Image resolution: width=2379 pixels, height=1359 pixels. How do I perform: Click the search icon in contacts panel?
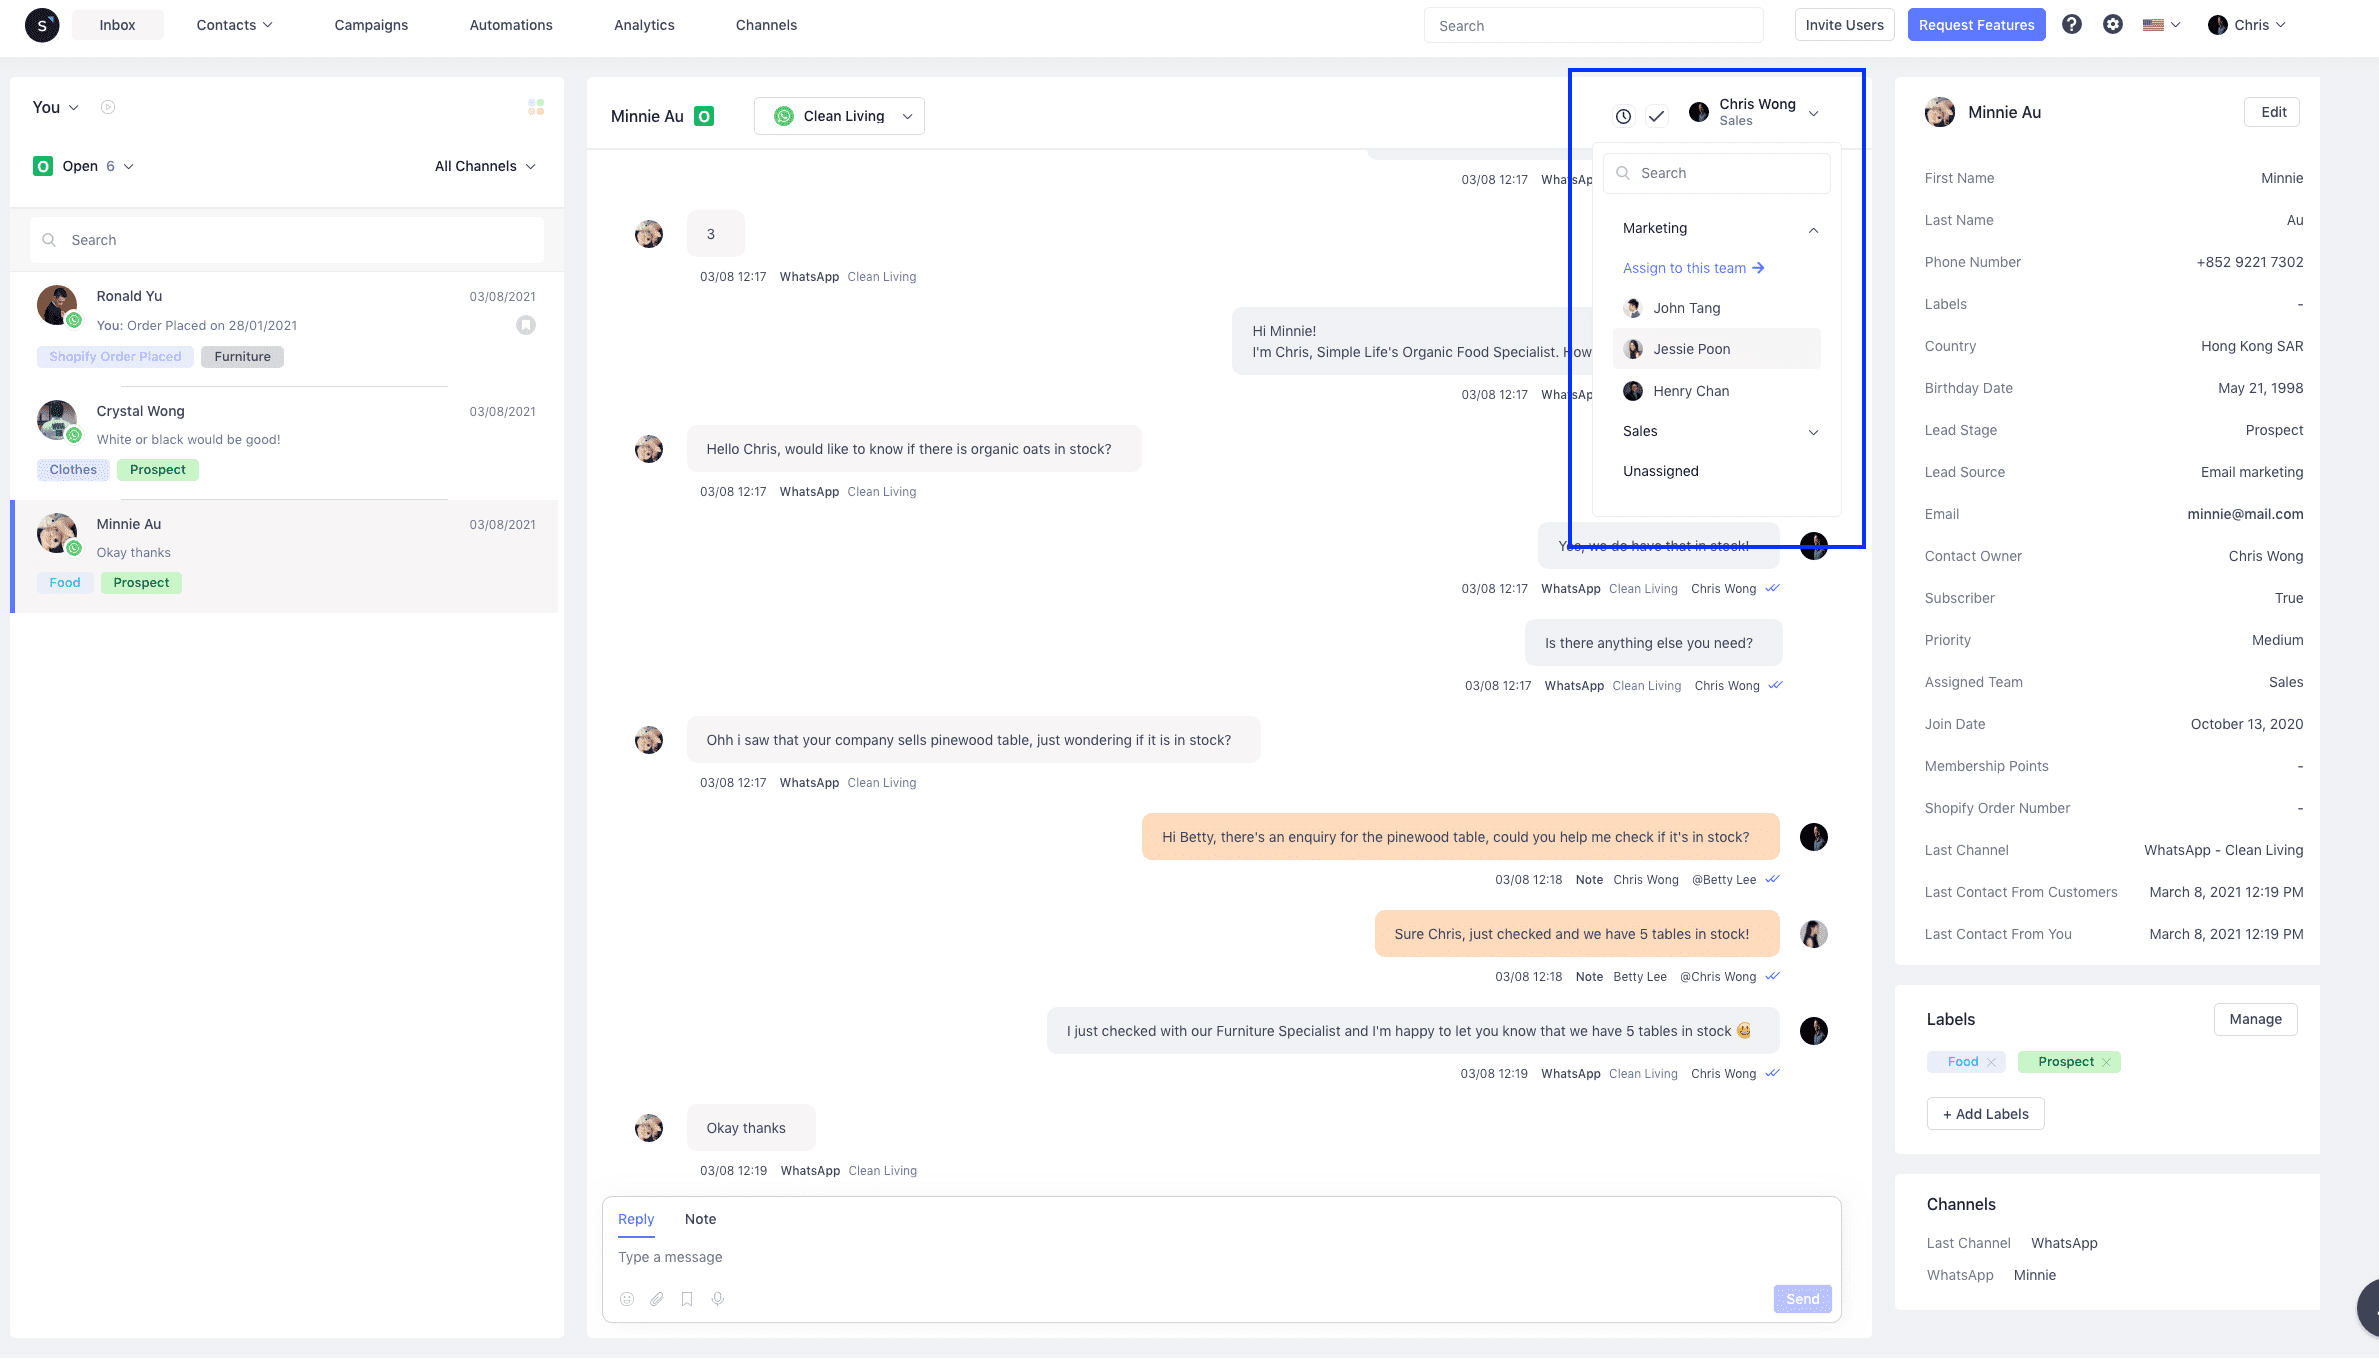click(51, 240)
